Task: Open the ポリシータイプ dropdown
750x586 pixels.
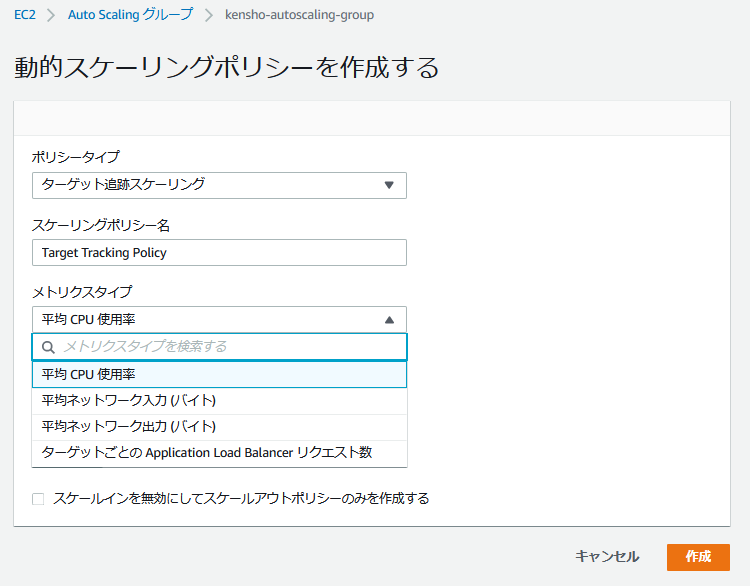Action: coord(219,185)
